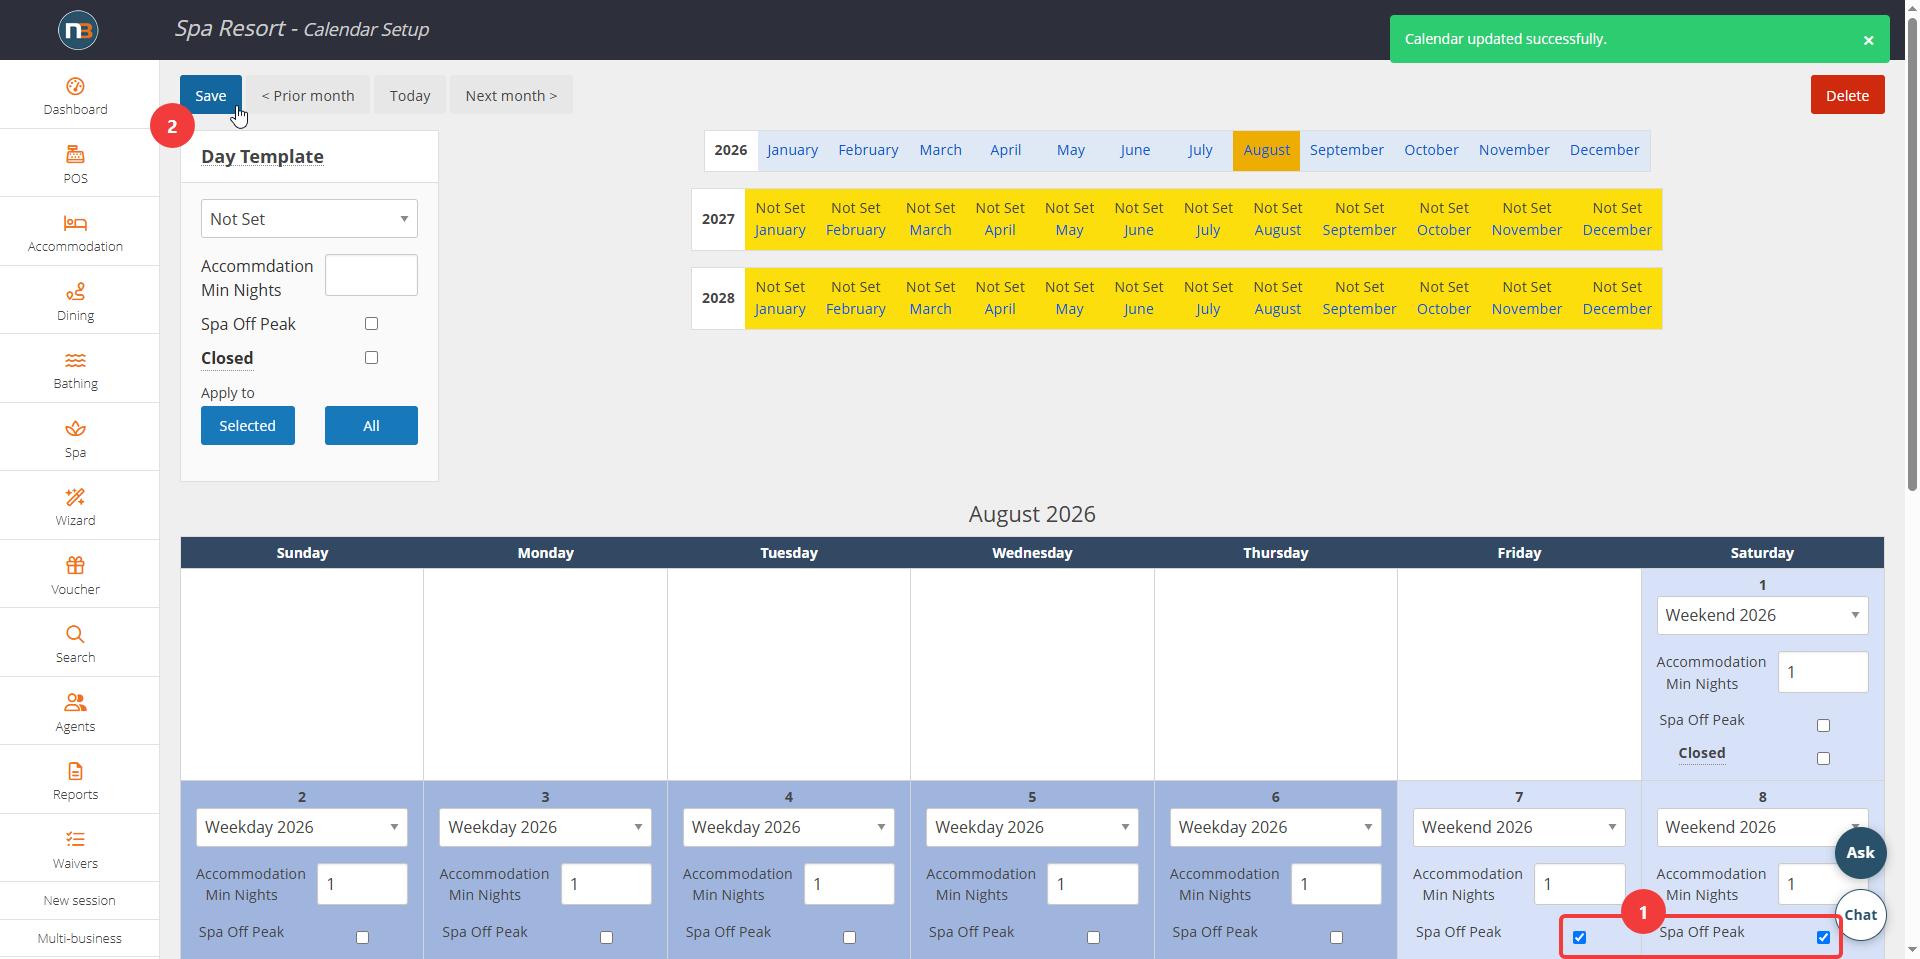
Task: Open template dropdown for Wednesday 5
Action: [x=1032, y=827]
